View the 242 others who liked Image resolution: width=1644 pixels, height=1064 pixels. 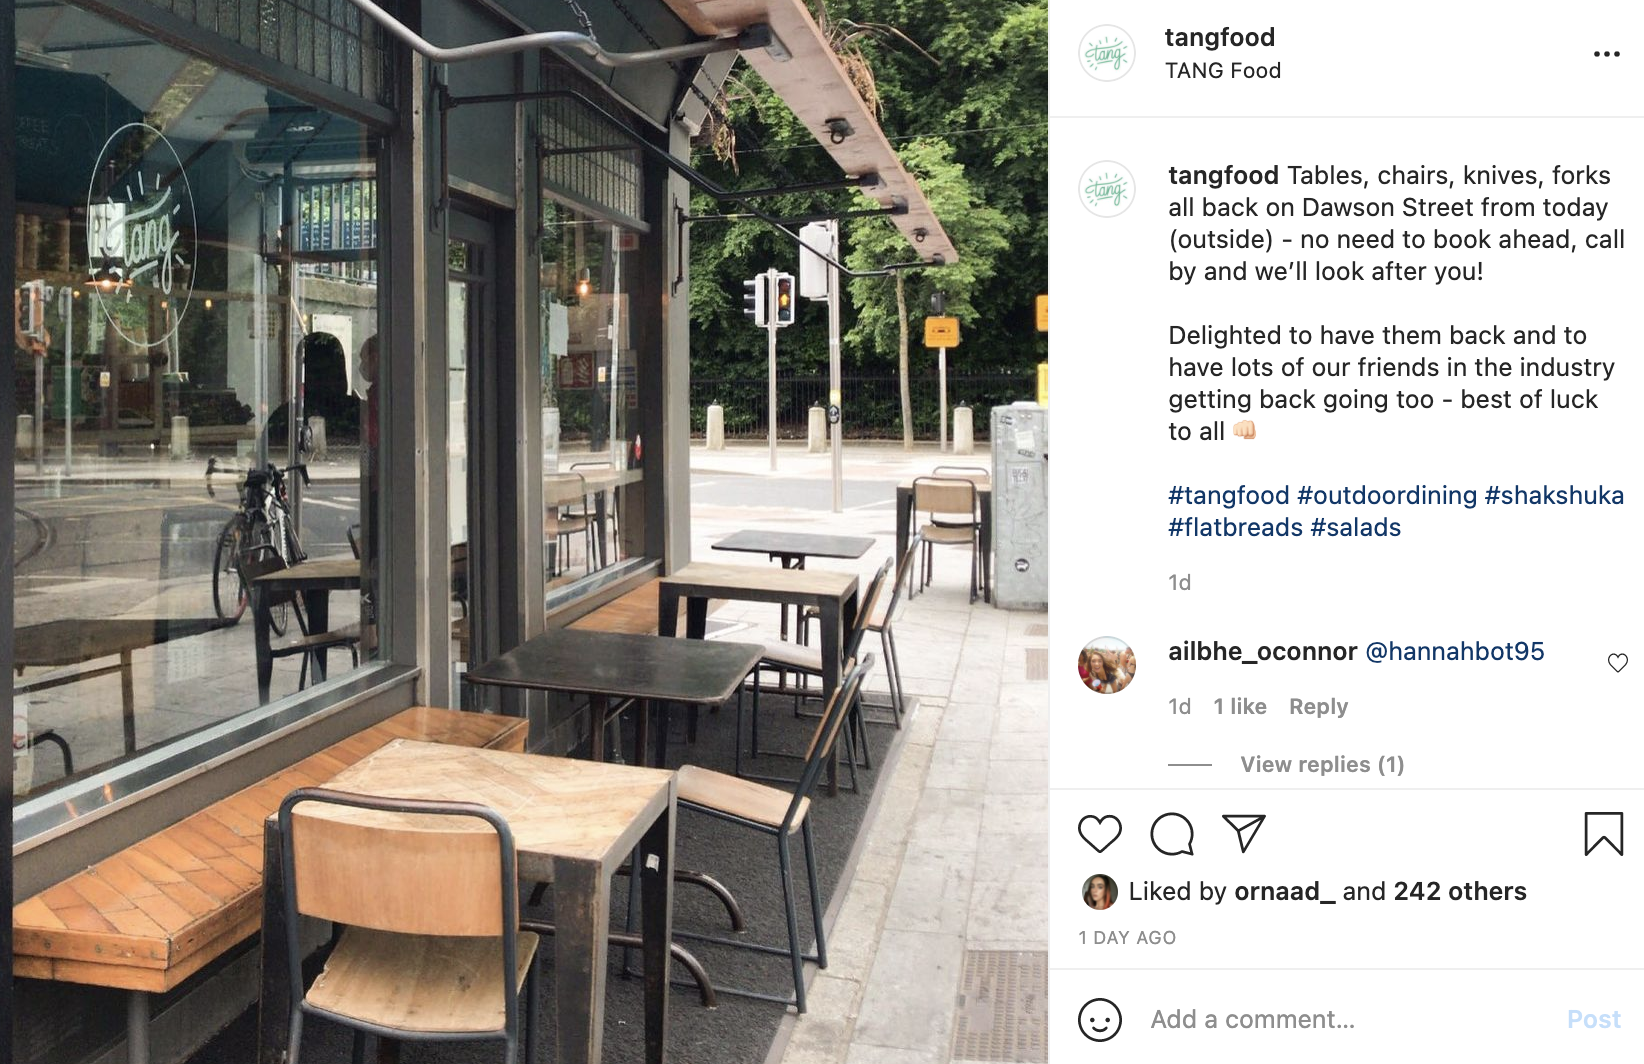tap(1460, 892)
